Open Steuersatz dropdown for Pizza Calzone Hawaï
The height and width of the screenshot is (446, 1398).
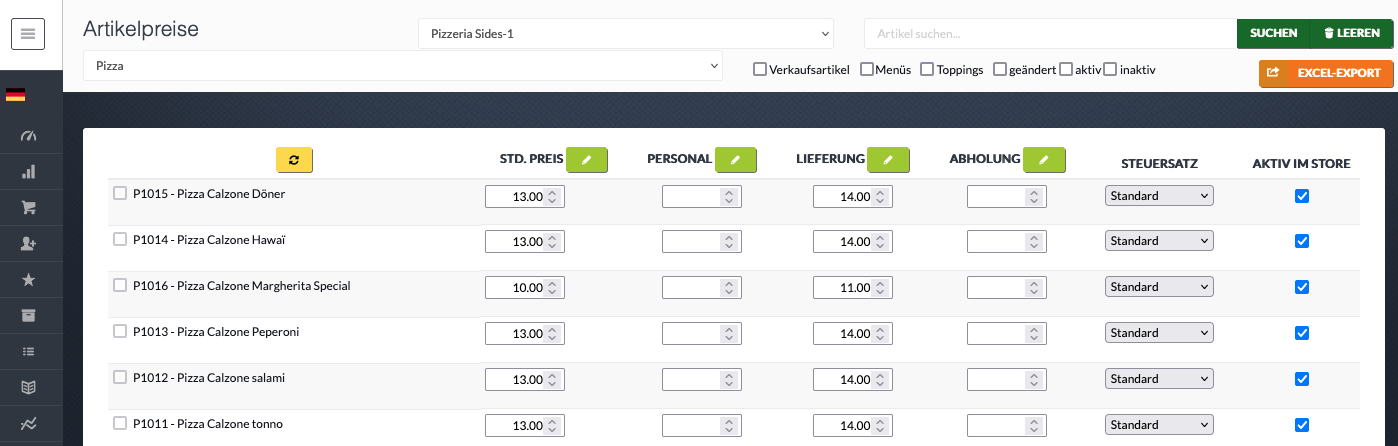tap(1159, 241)
